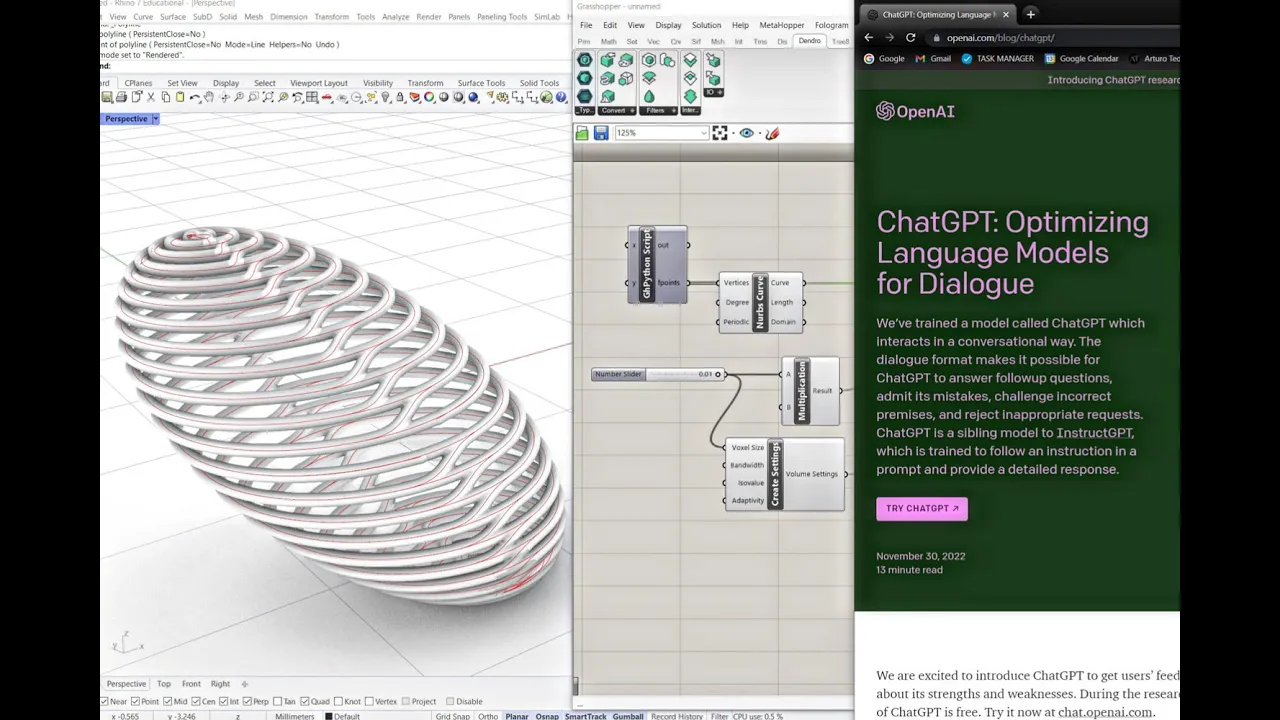The height and width of the screenshot is (720, 1280).
Task: Toggle the Point osnap checkbox
Action: [137, 701]
